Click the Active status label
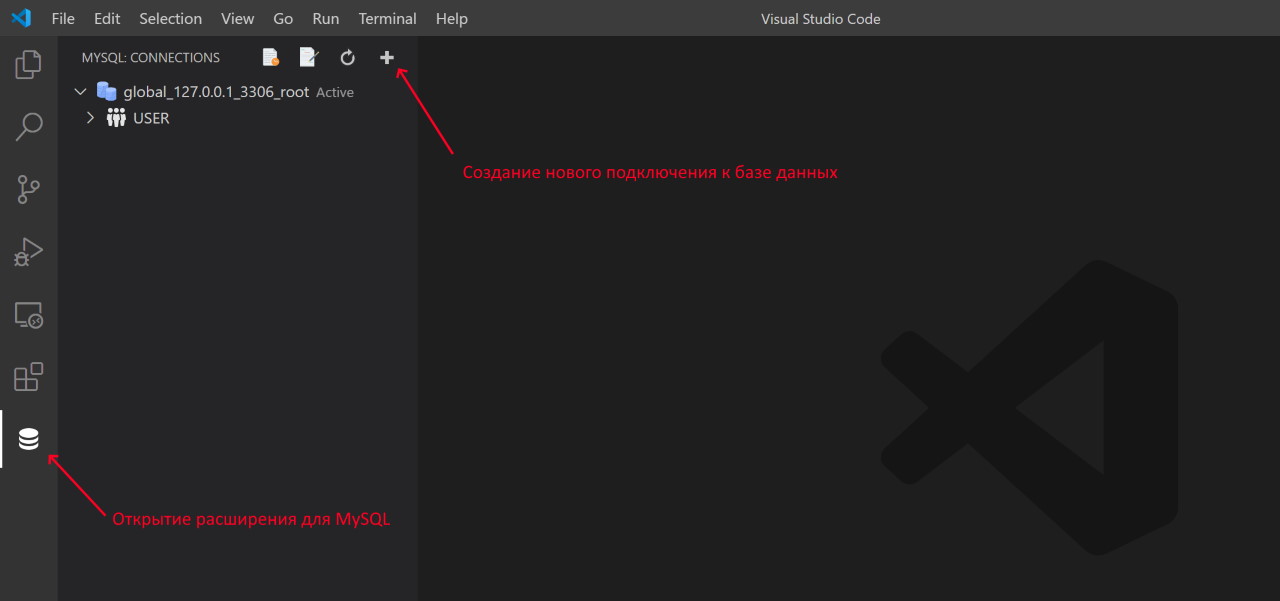Screen dimensions: 1280x601 pyautogui.click(x=335, y=92)
